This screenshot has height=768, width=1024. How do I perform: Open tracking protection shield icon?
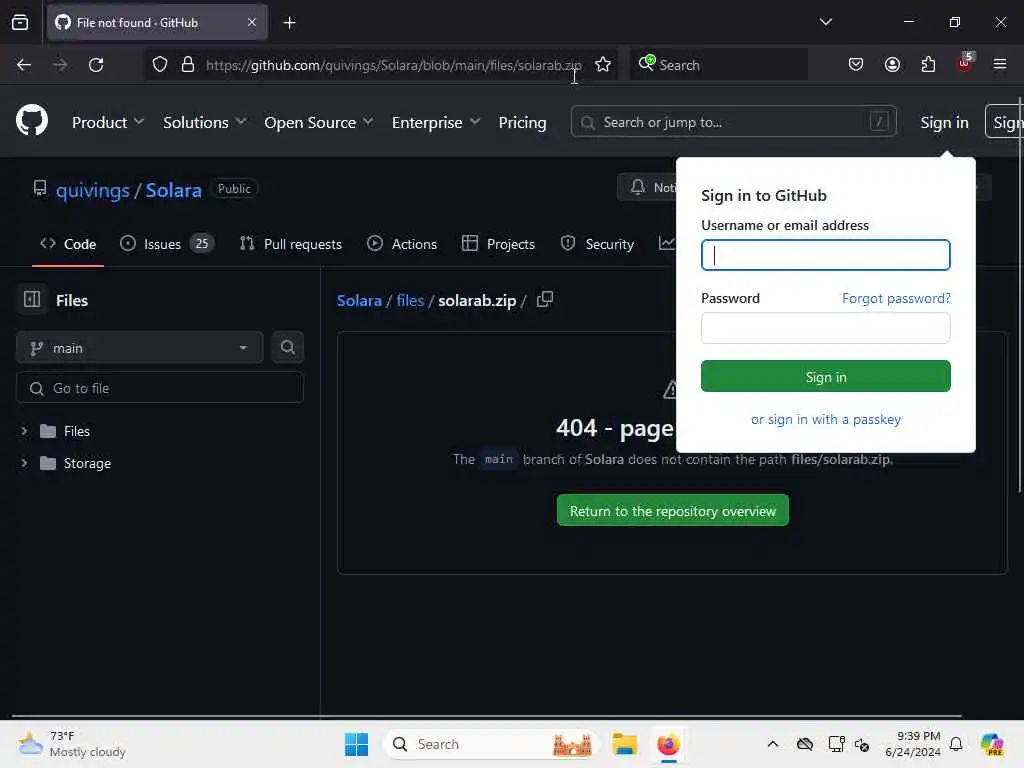(x=160, y=65)
